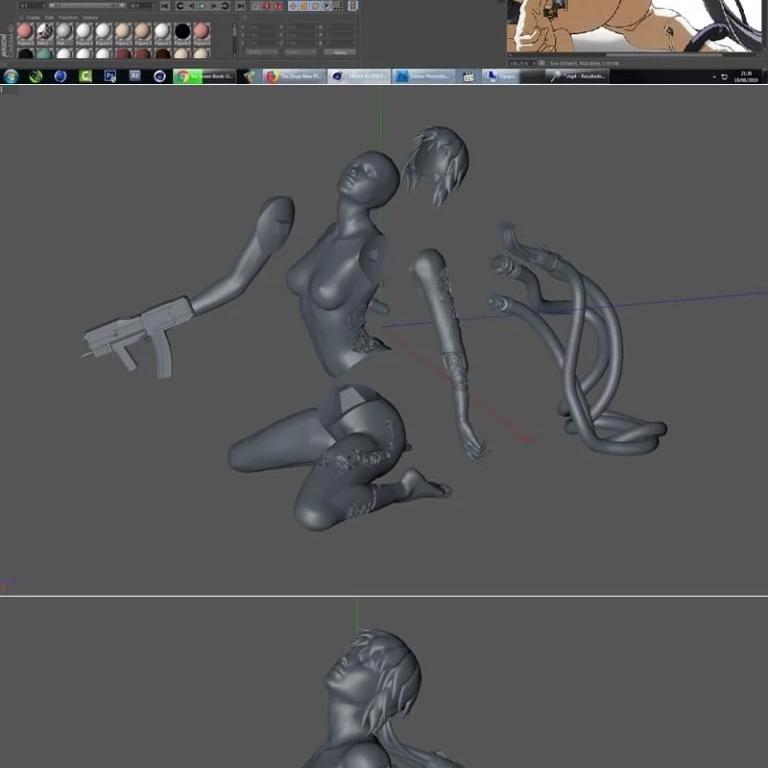Screen dimensions: 768x768
Task: Open the Create menu in the Material Manager
Action: tap(33, 18)
